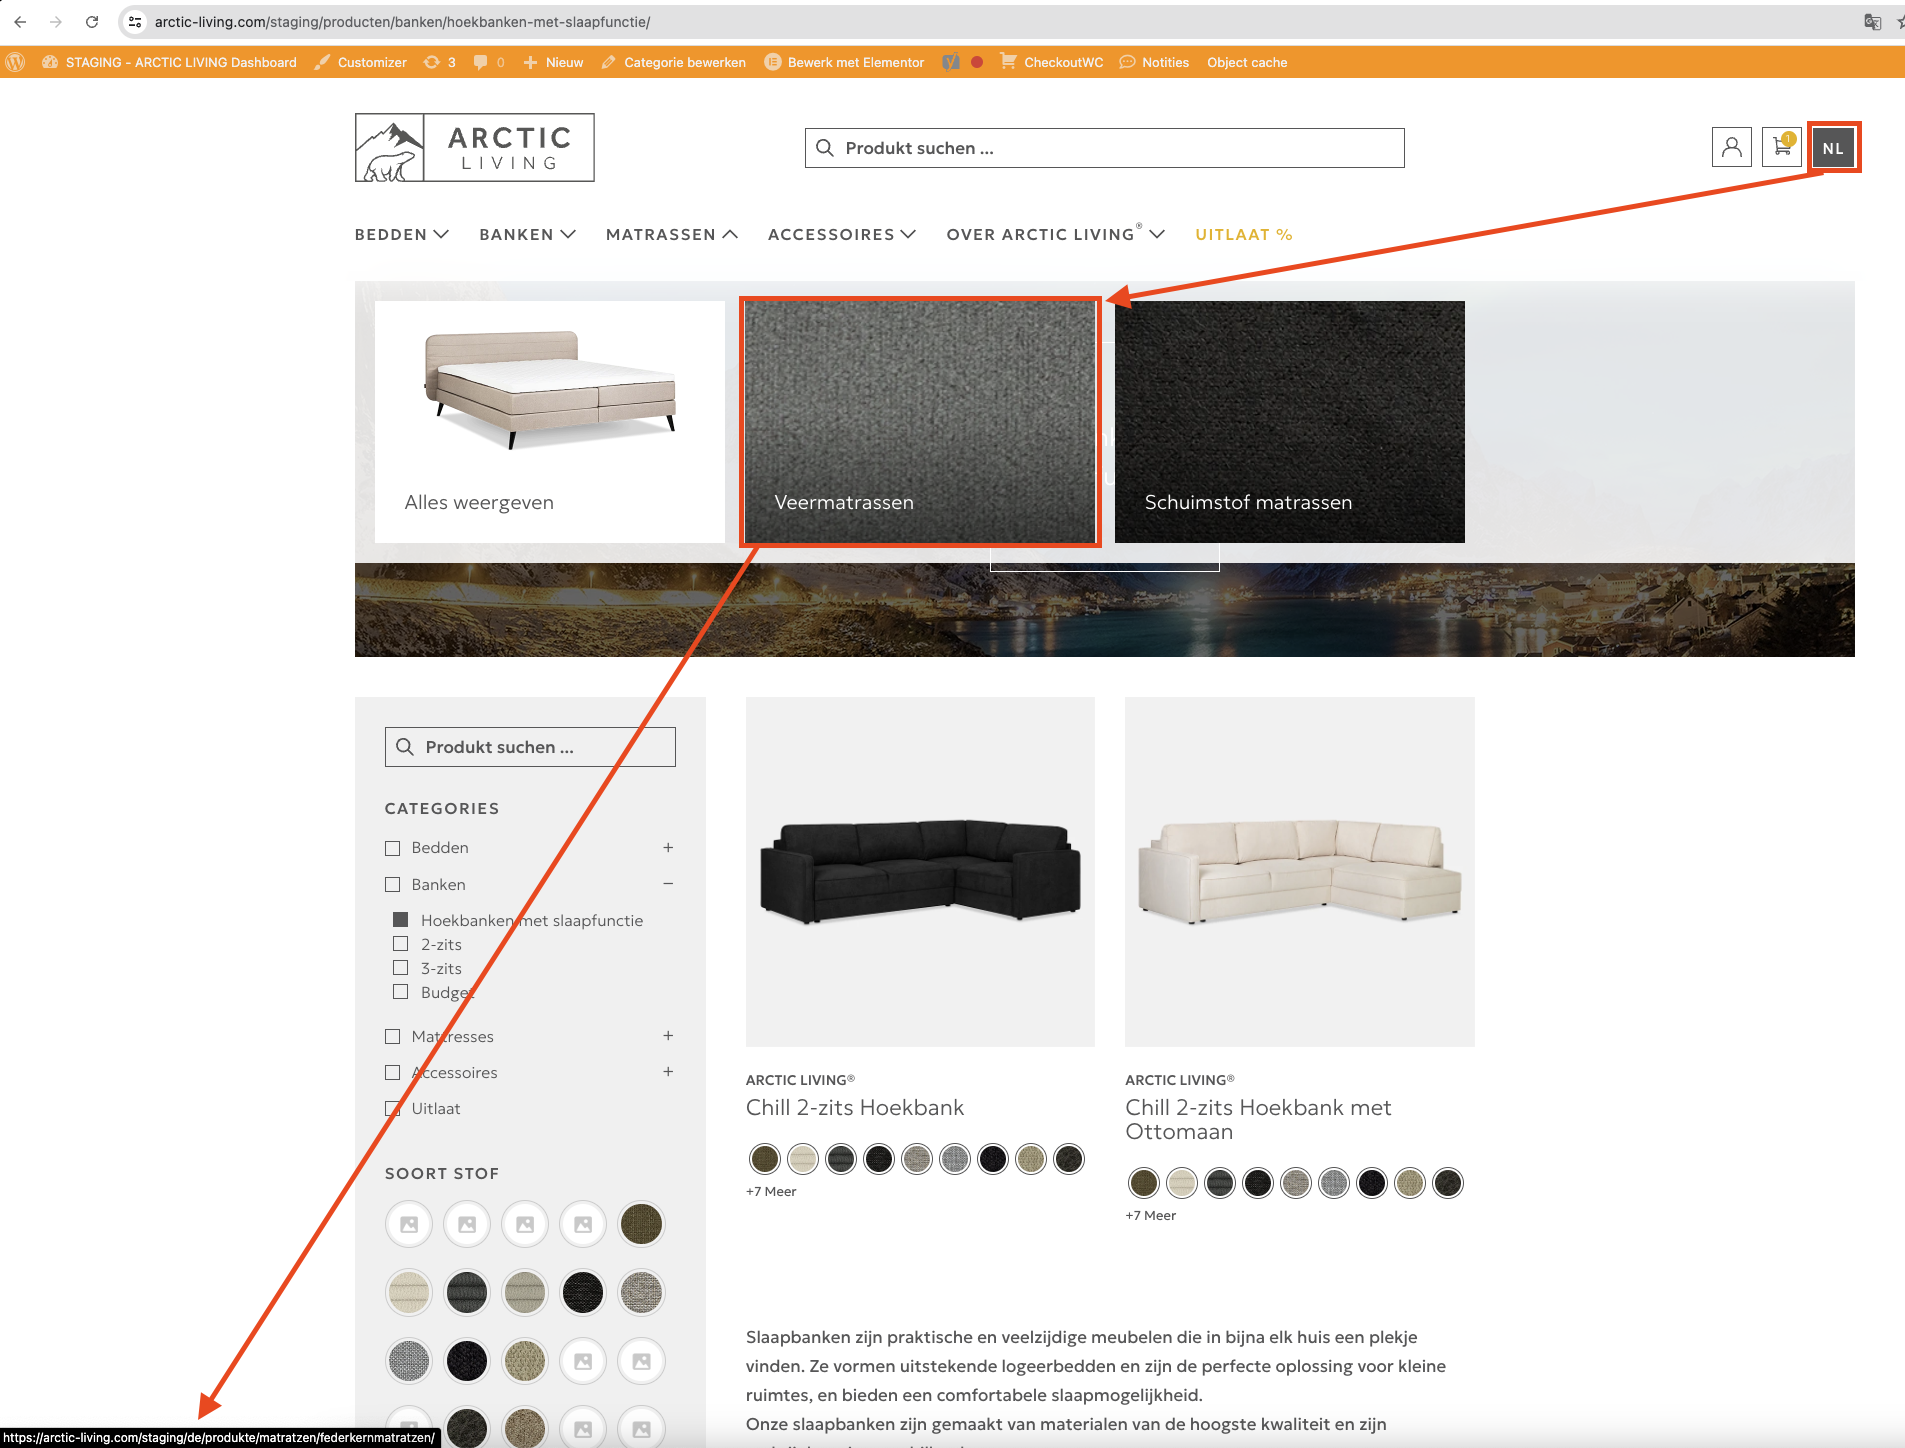The image size is (1905, 1448).
Task: Click the Yoast SEO icon in the admin bar
Action: [951, 62]
